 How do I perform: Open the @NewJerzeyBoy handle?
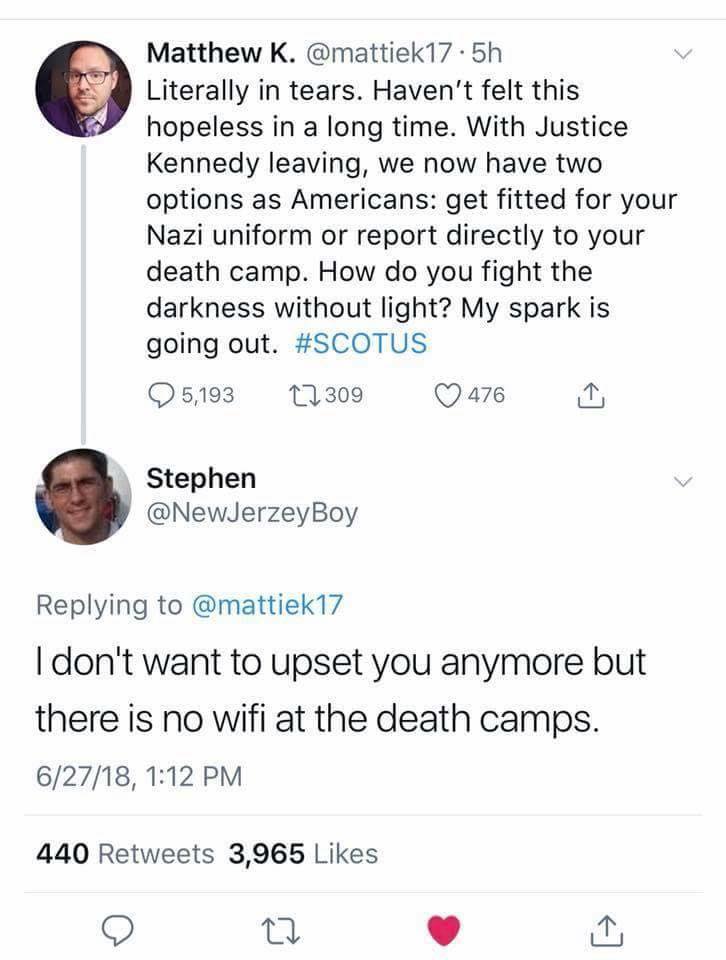click(252, 514)
